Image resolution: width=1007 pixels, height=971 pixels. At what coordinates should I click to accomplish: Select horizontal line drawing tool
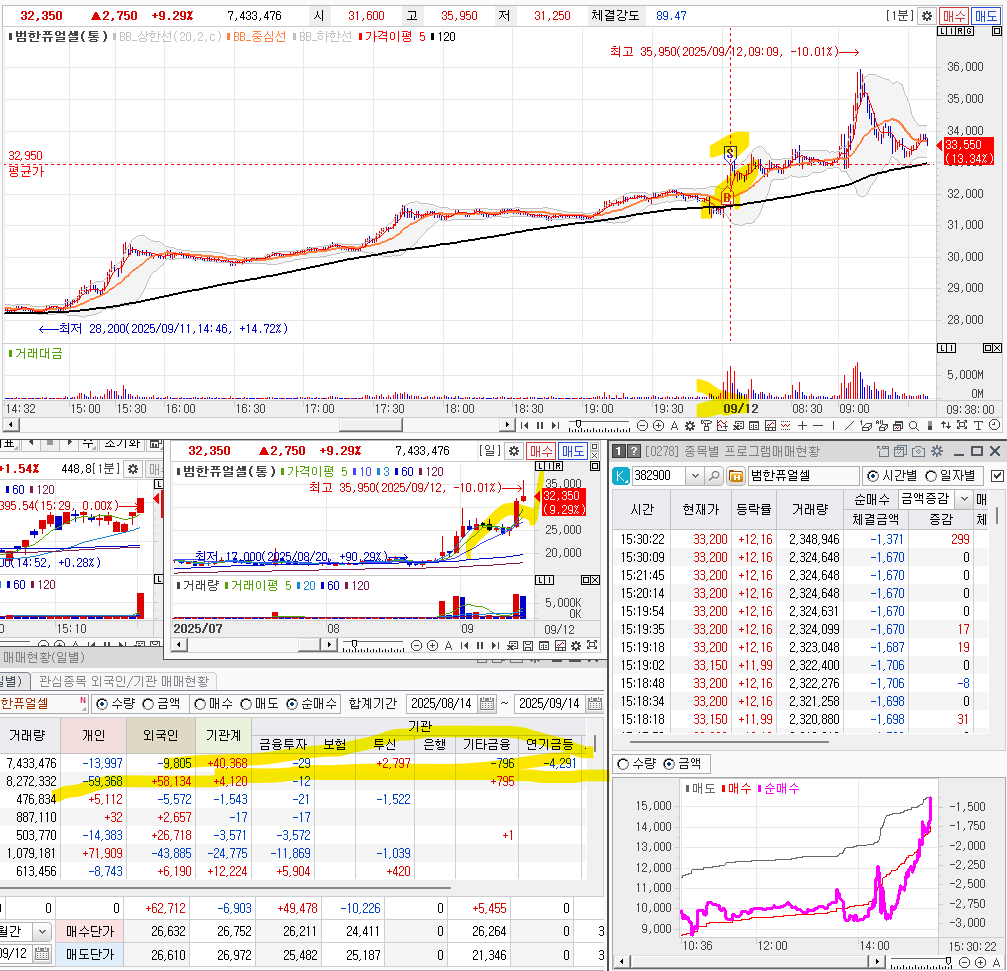(x=818, y=425)
